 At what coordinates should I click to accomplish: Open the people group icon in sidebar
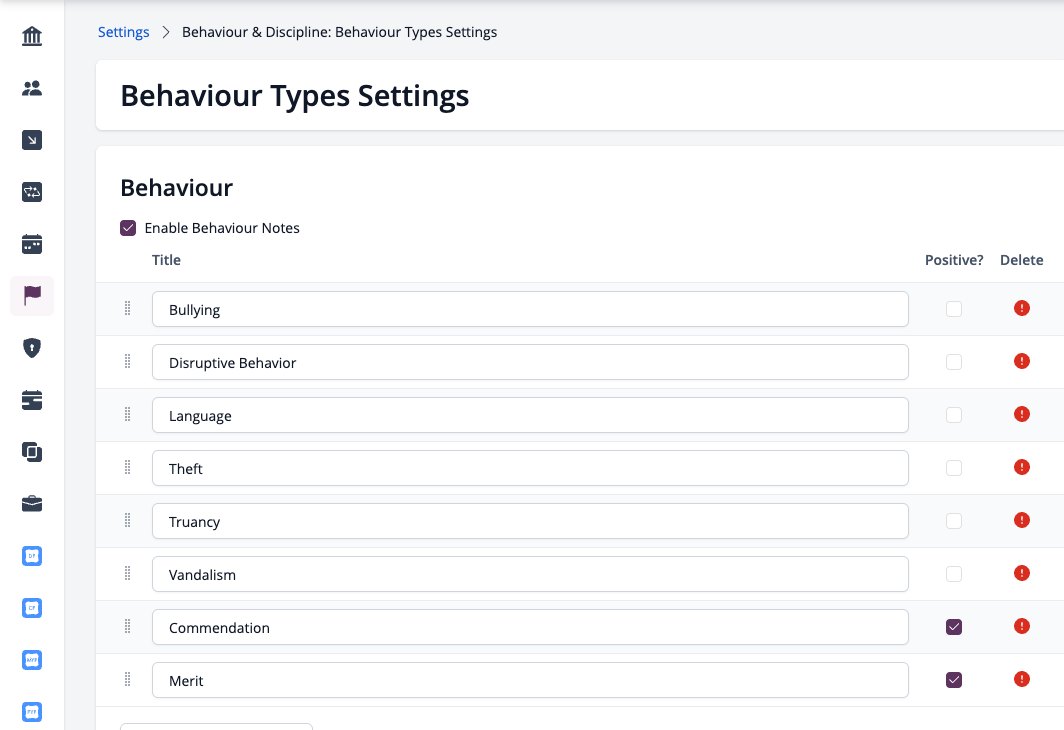pyautogui.click(x=32, y=88)
